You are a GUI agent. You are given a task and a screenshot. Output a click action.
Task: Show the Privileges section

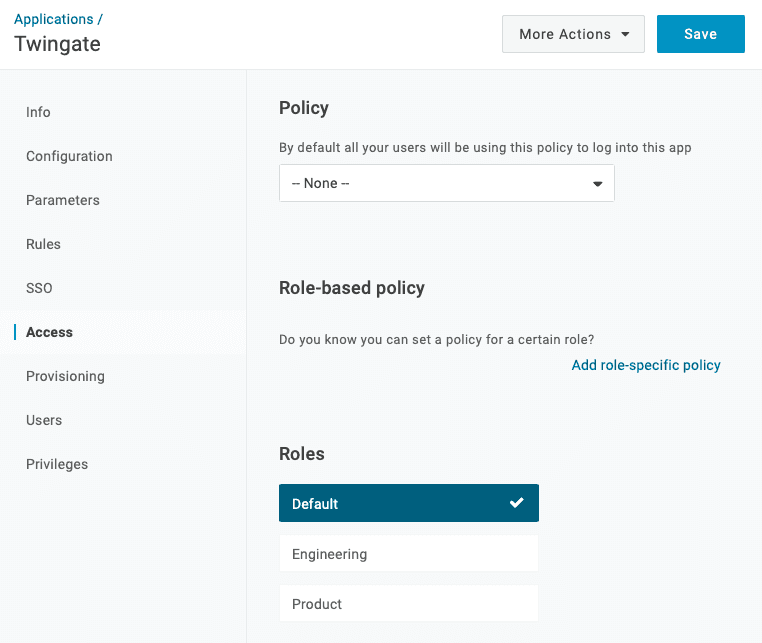[x=57, y=464]
